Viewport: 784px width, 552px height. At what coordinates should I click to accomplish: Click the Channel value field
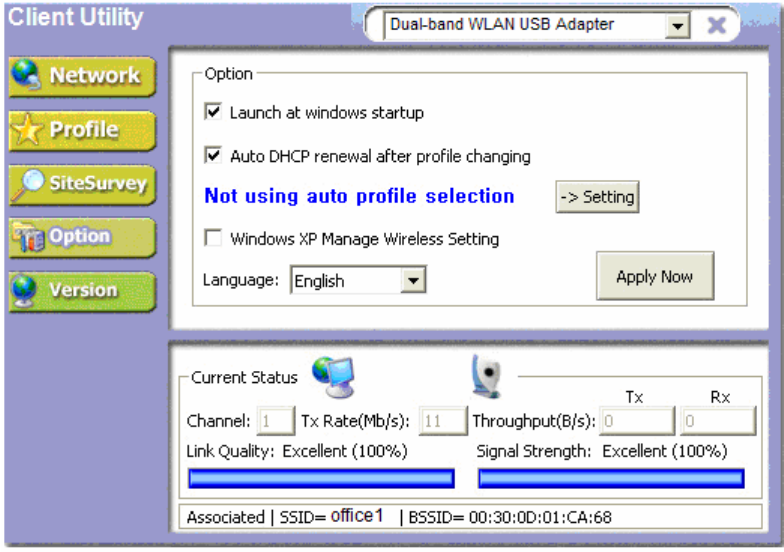point(276,421)
